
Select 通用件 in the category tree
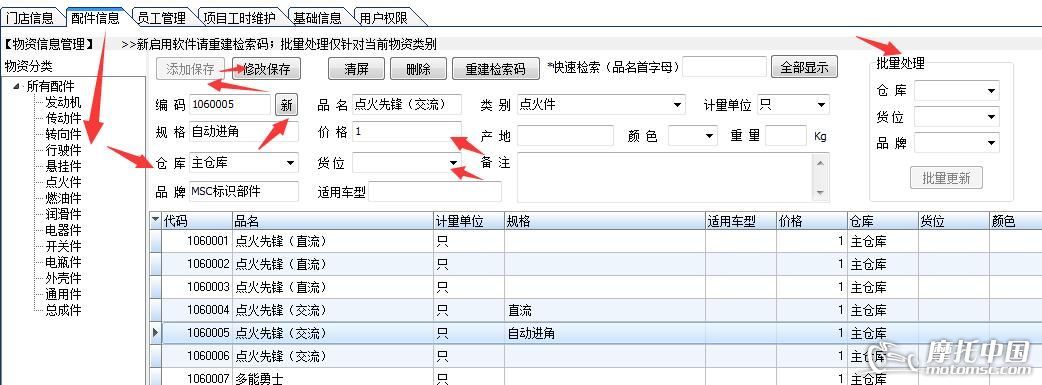tap(63, 294)
